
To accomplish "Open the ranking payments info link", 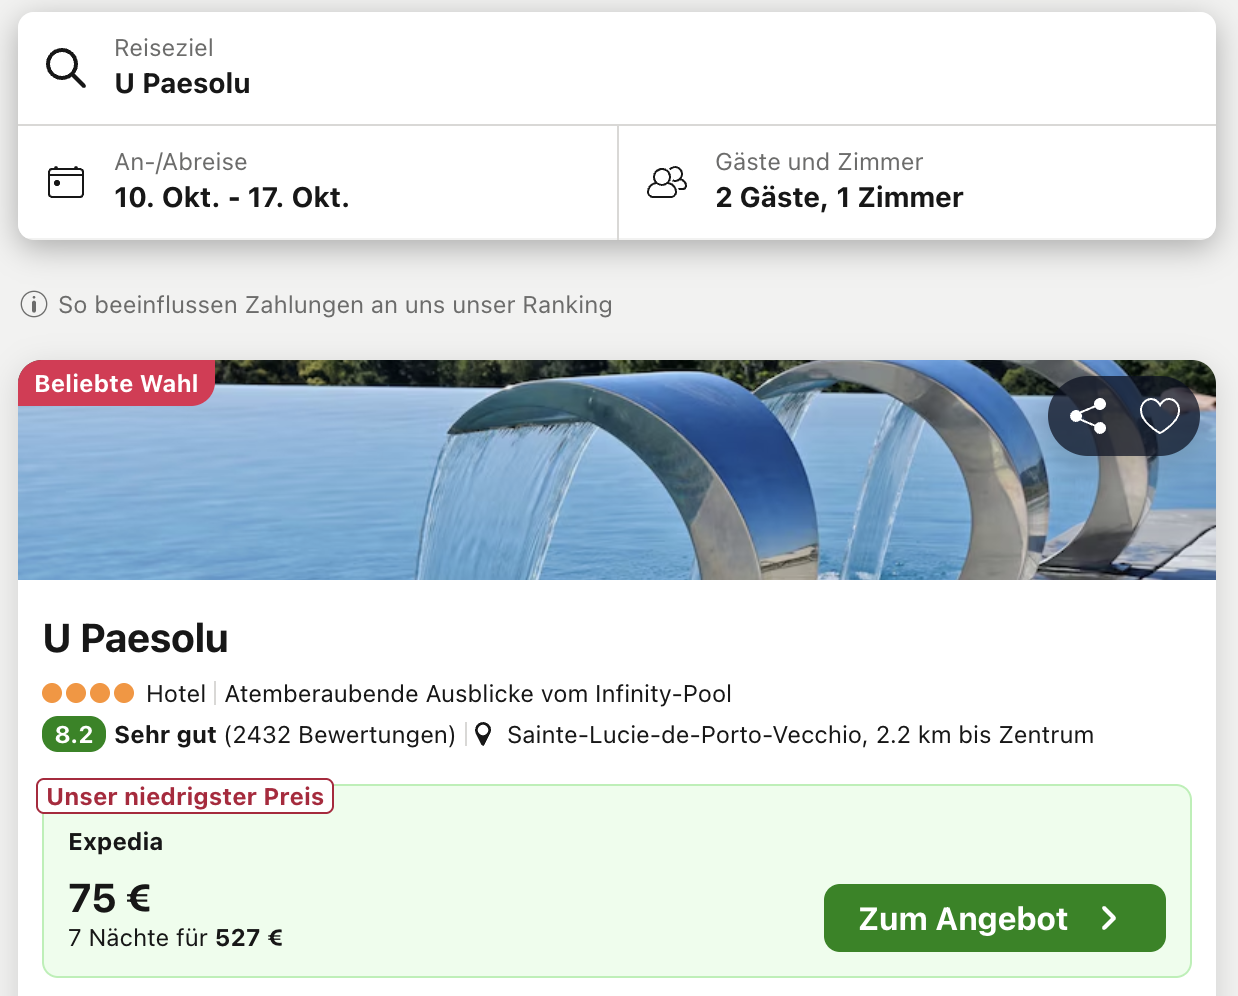I will 335,305.
